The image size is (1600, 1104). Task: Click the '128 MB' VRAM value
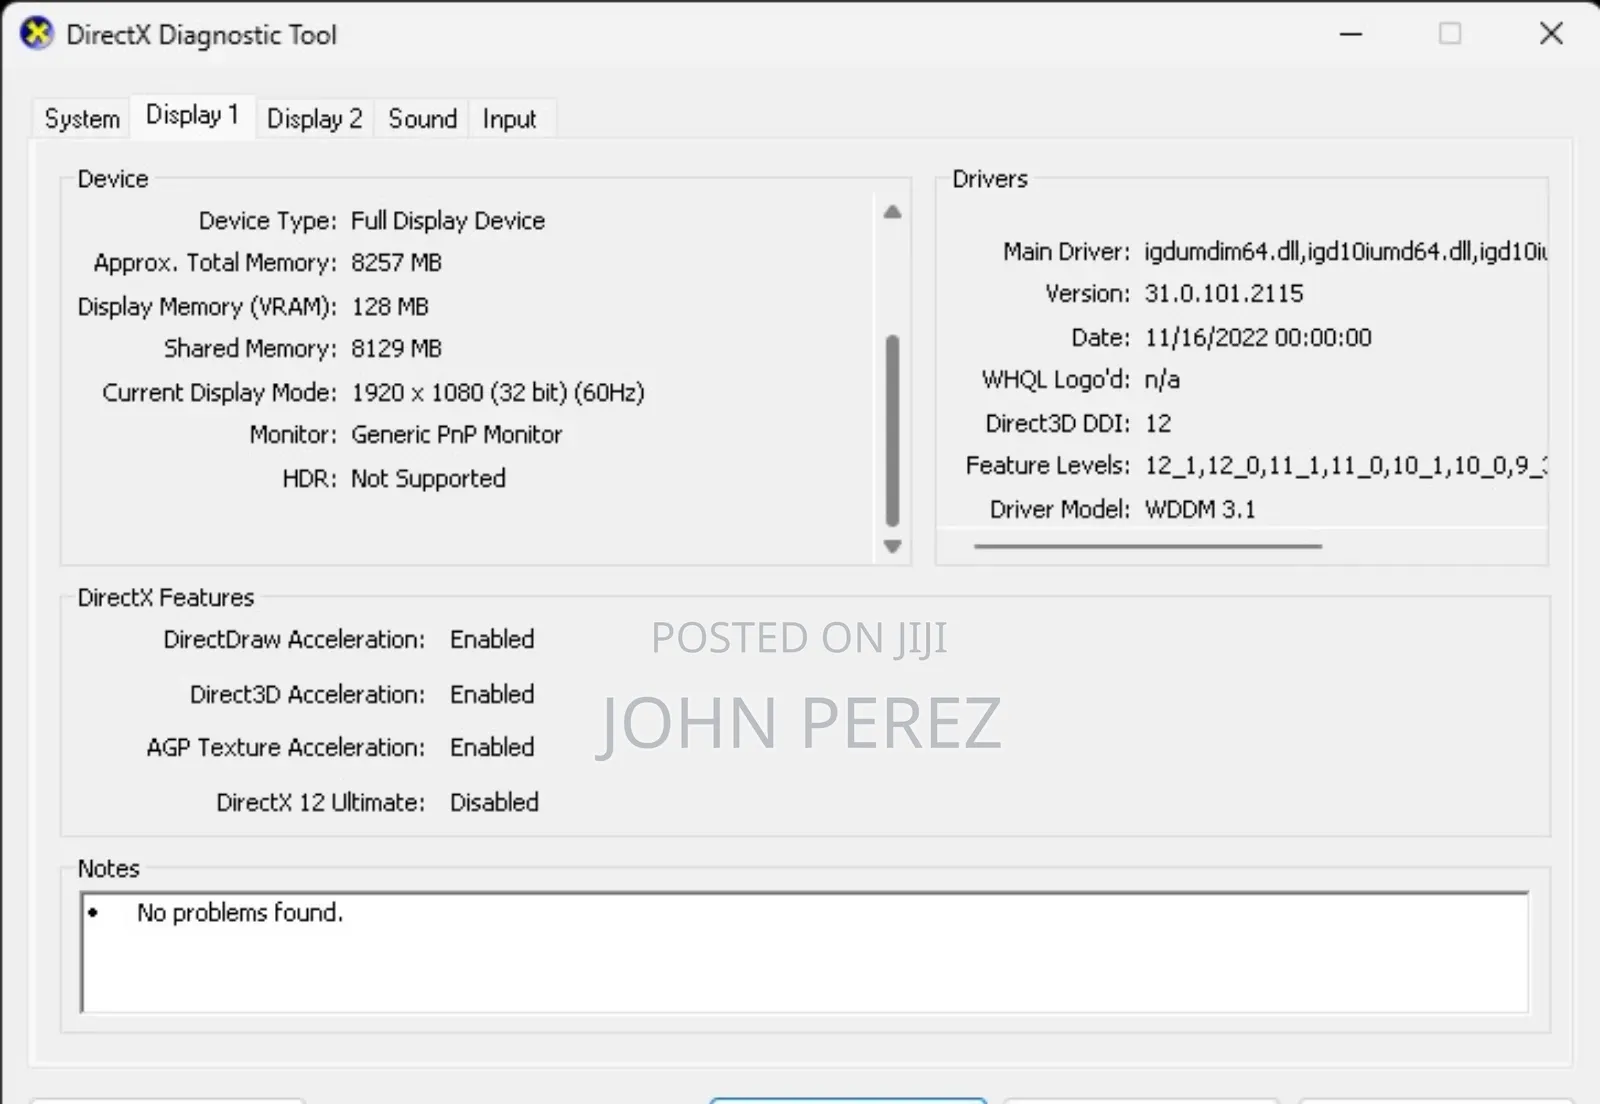tap(390, 307)
